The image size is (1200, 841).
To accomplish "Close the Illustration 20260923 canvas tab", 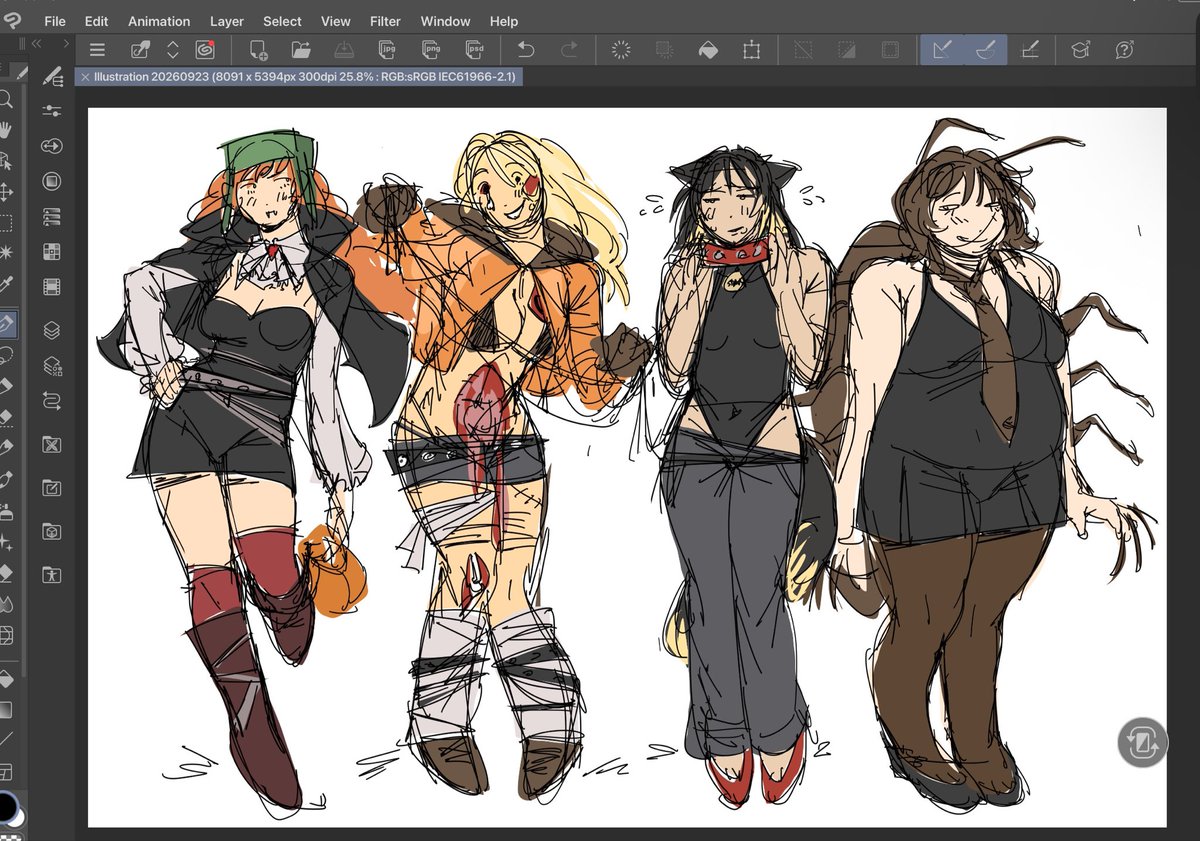I will pos(85,77).
